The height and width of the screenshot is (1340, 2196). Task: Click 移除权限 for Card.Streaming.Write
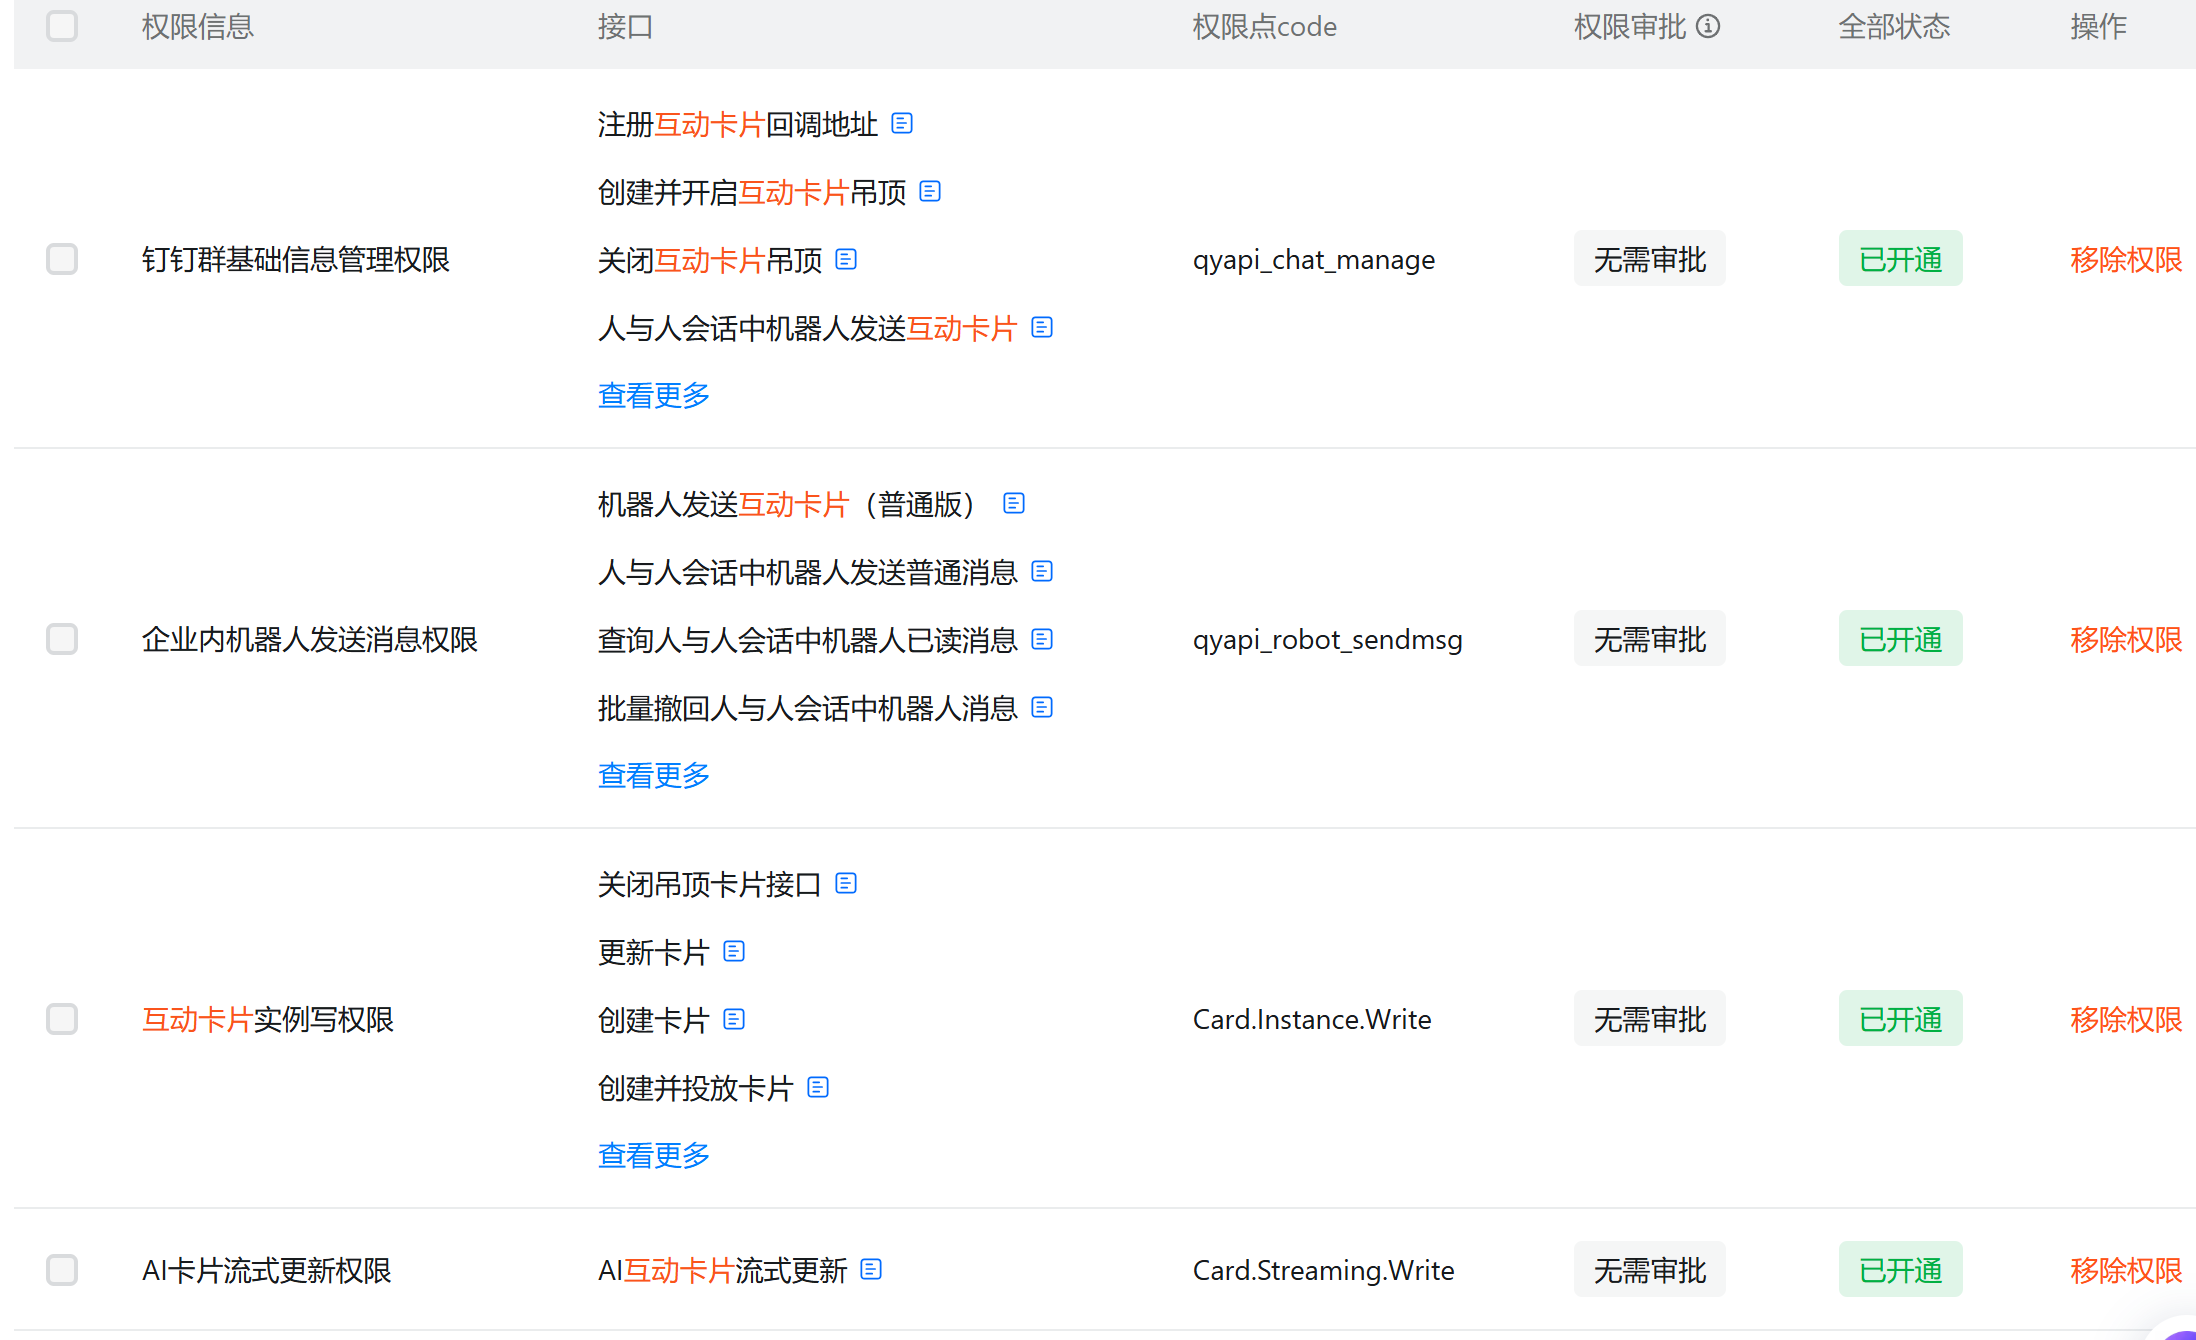coord(2126,1270)
